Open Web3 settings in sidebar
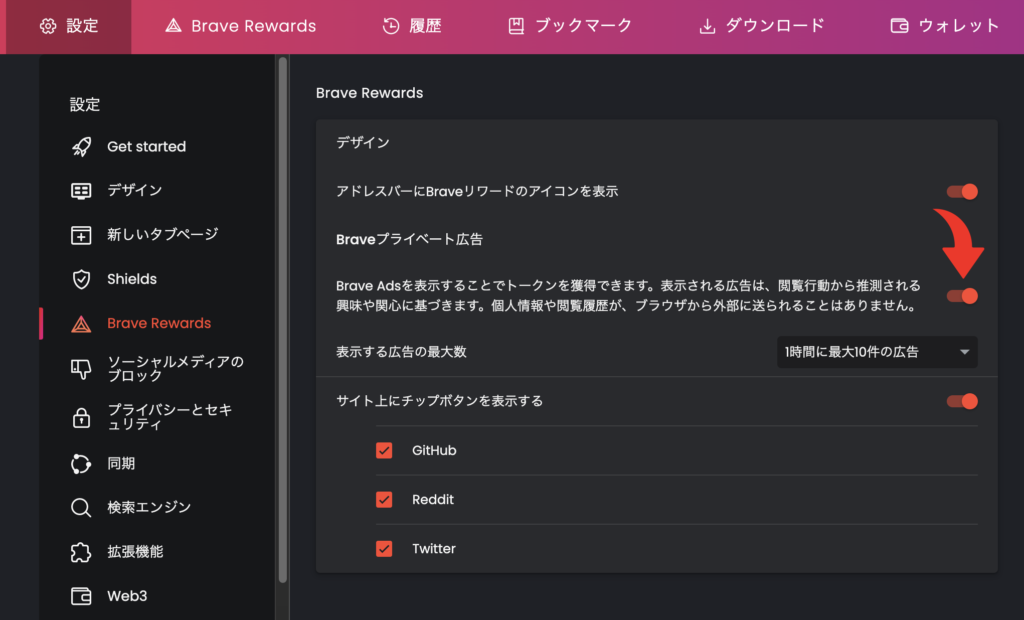The width and height of the screenshot is (1024, 620). 127,596
